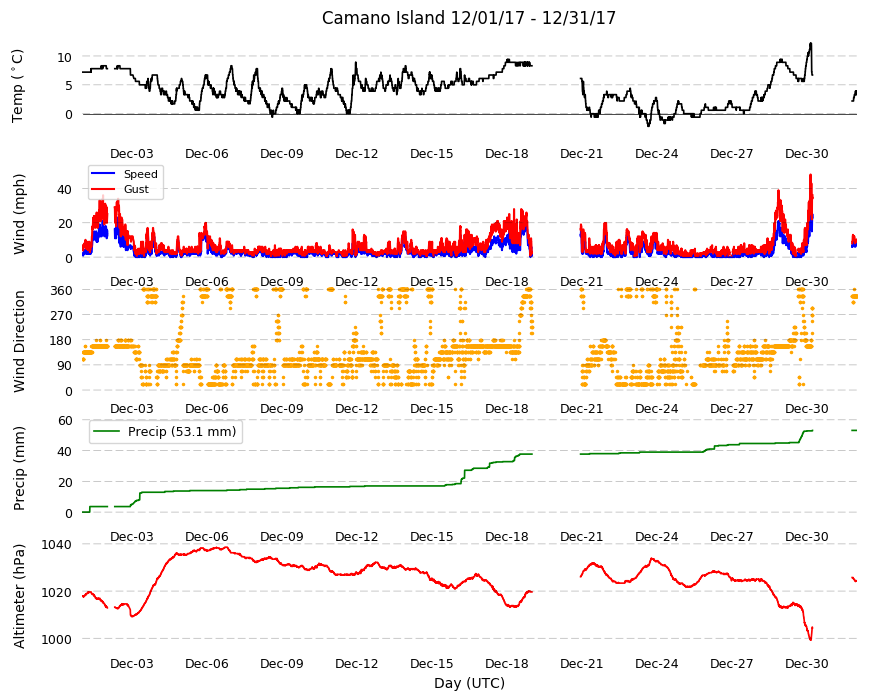Click the Temp (°C) axis label
The image size is (870, 700).
[18, 86]
